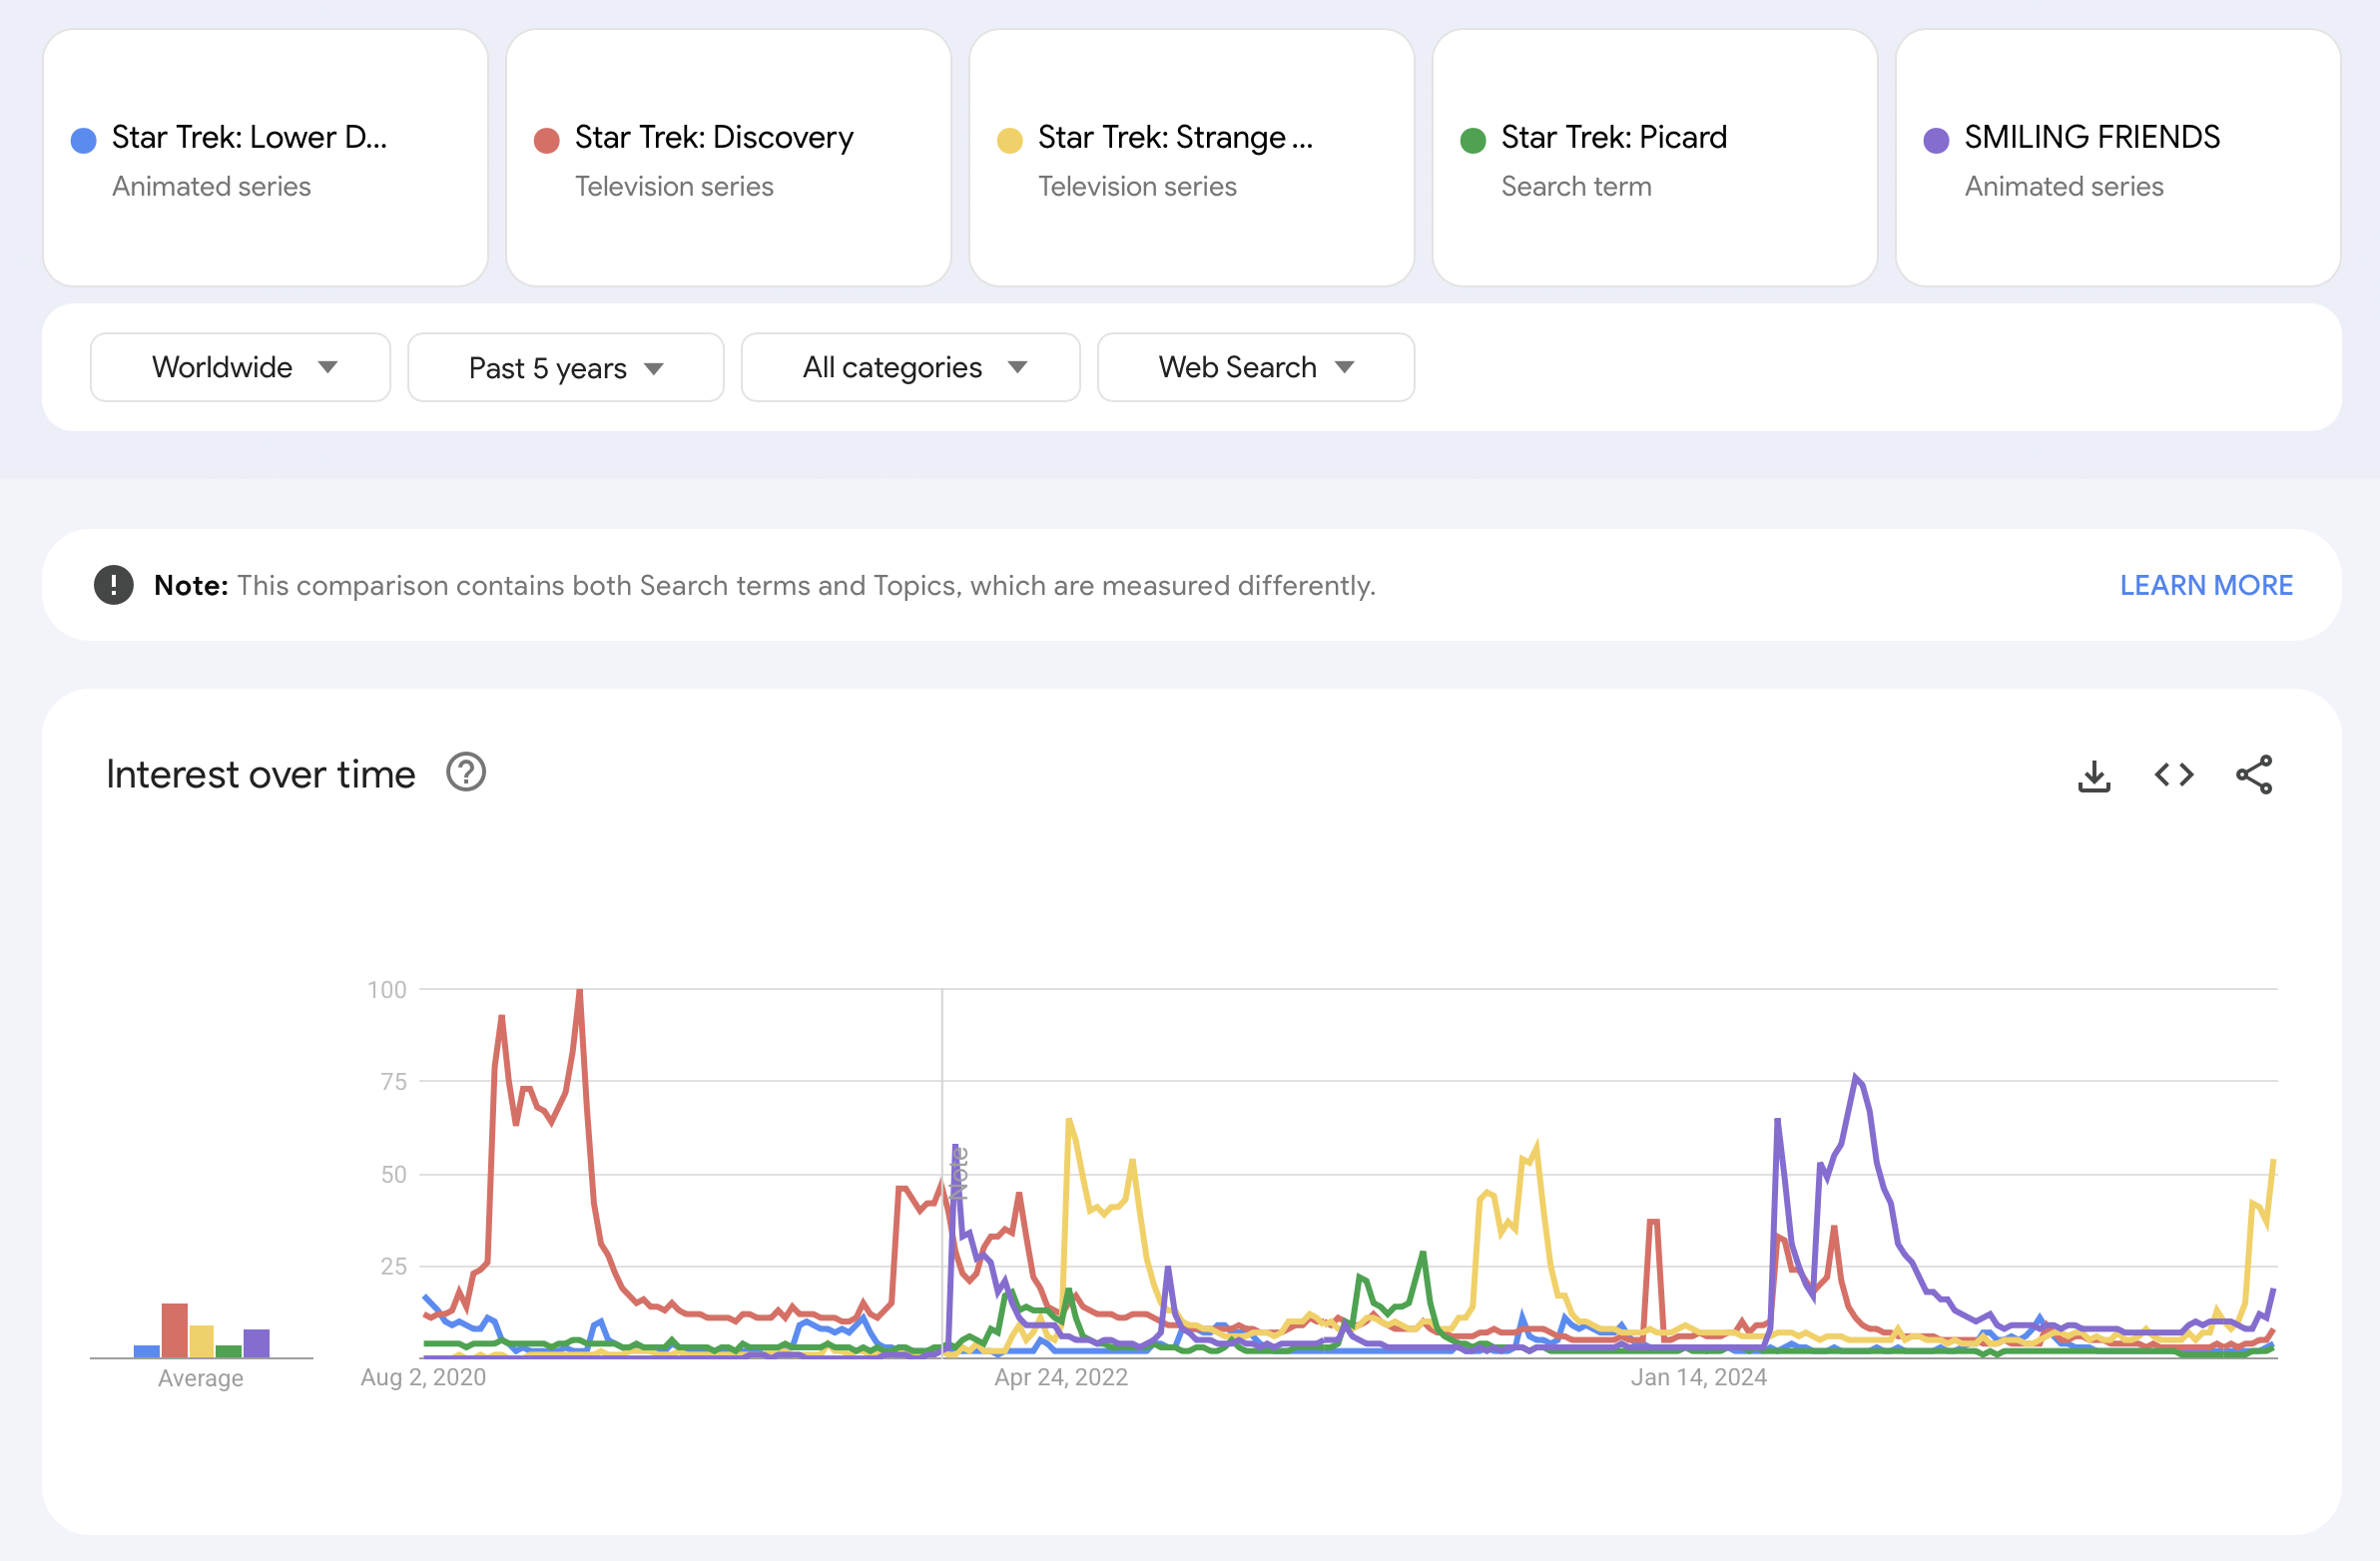
Task: Click the Interest over time heading
Action: 261,774
